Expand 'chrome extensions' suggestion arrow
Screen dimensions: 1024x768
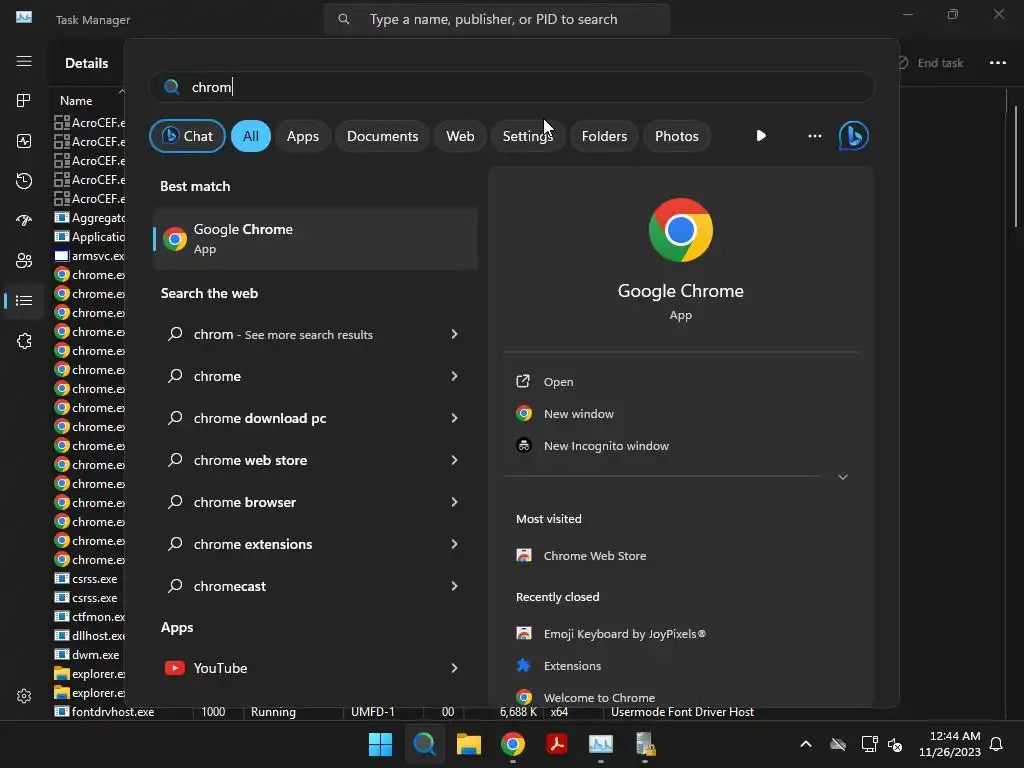[x=455, y=544]
